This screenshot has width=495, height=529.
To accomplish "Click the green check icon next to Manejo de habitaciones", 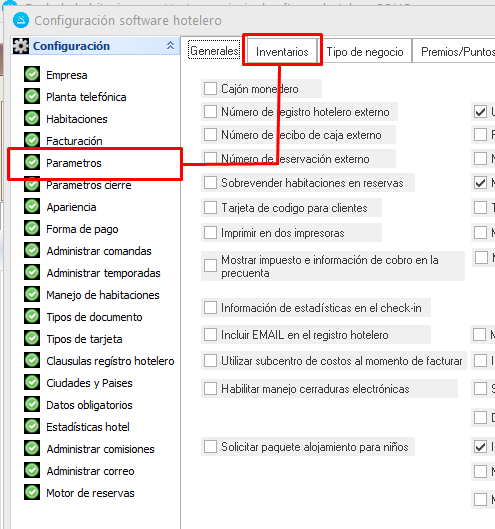I will click(x=32, y=294).
